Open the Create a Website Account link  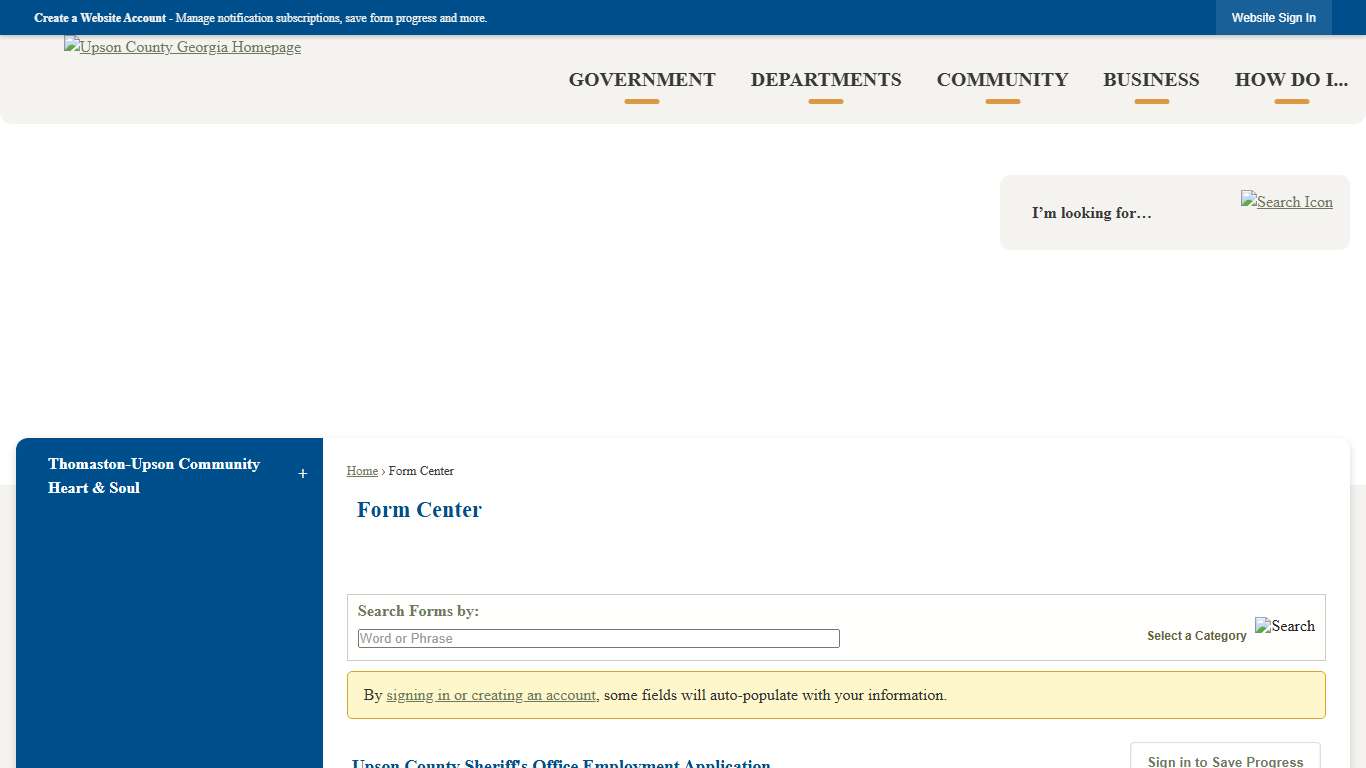pyautogui.click(x=99, y=17)
